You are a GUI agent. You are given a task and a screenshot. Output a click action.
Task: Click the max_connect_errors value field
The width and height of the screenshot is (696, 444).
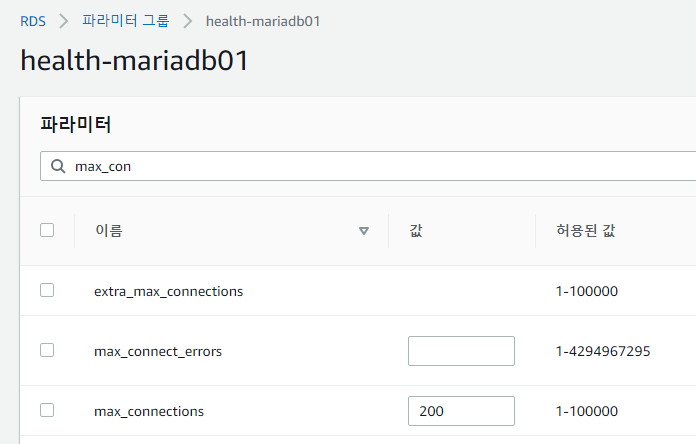tap(461, 351)
